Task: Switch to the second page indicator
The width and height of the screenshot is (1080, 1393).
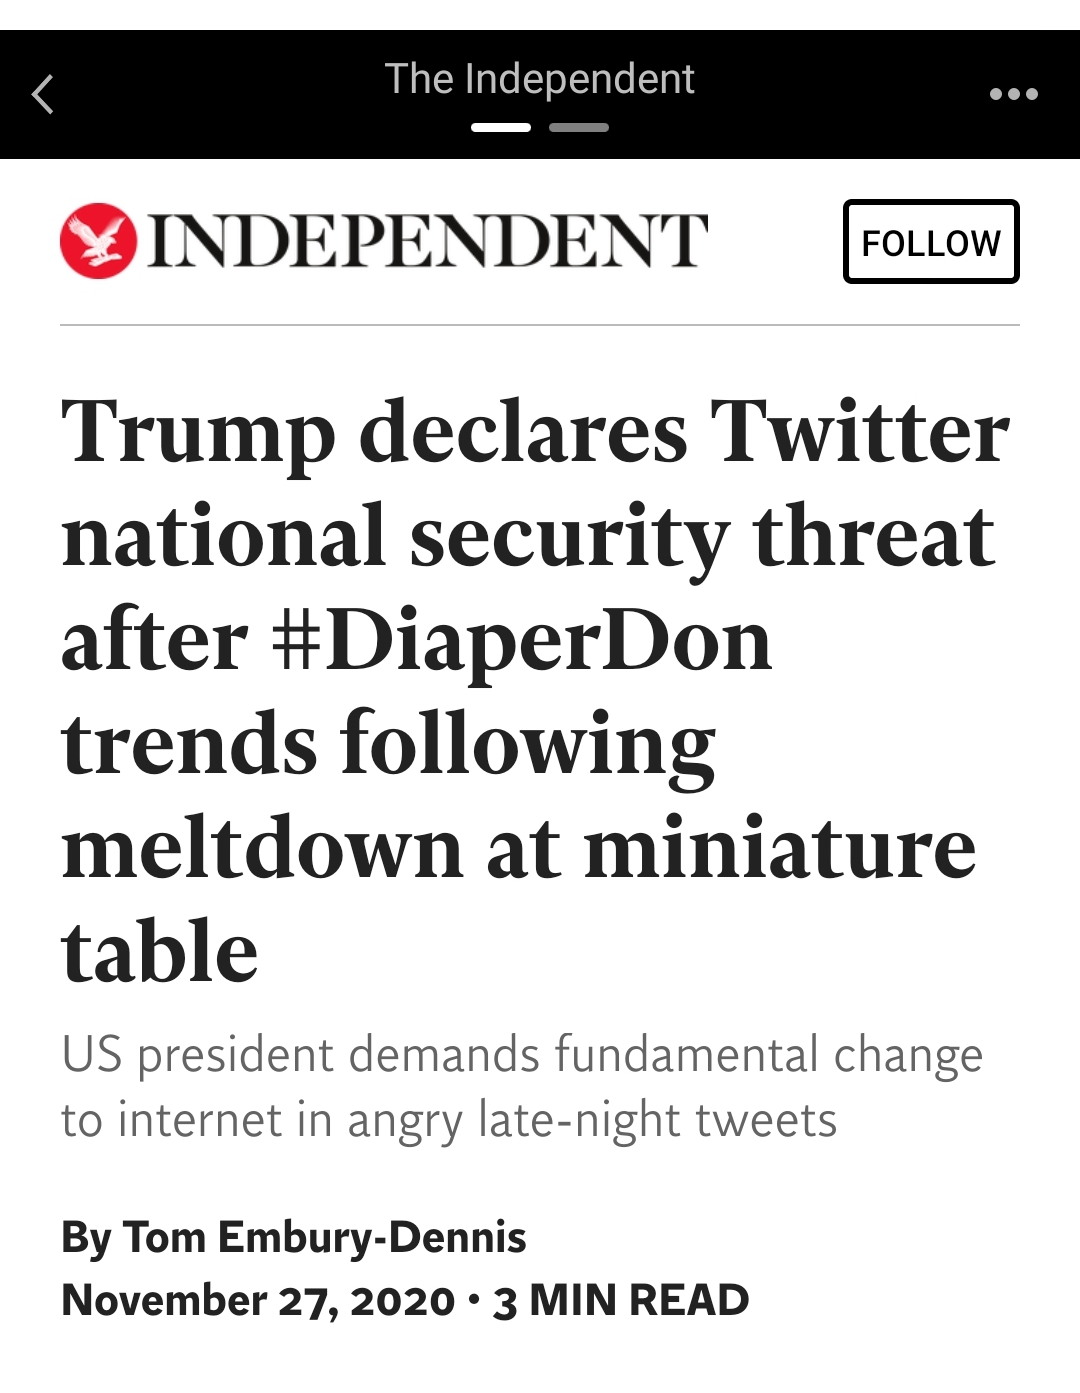Action: click(579, 128)
